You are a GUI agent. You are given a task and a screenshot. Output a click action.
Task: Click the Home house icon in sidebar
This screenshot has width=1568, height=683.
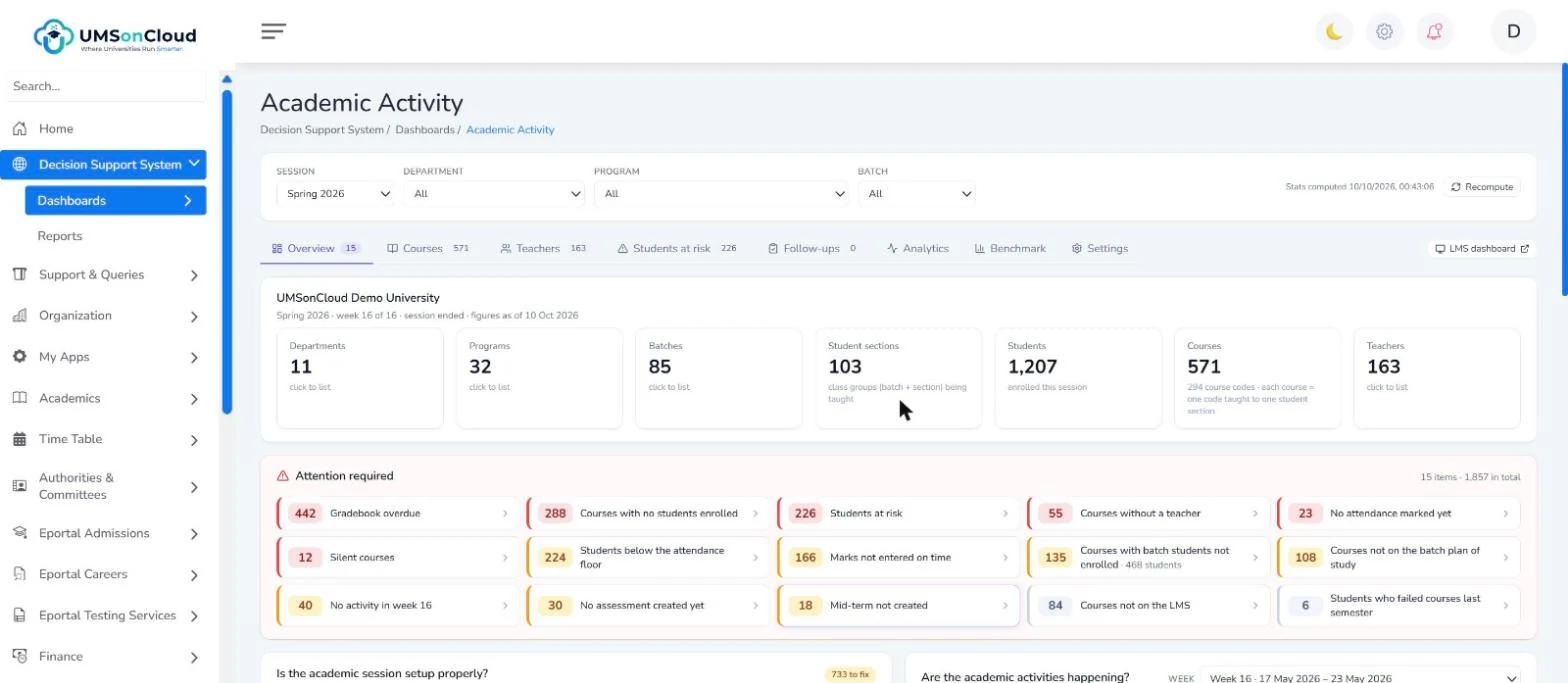coord(19,129)
